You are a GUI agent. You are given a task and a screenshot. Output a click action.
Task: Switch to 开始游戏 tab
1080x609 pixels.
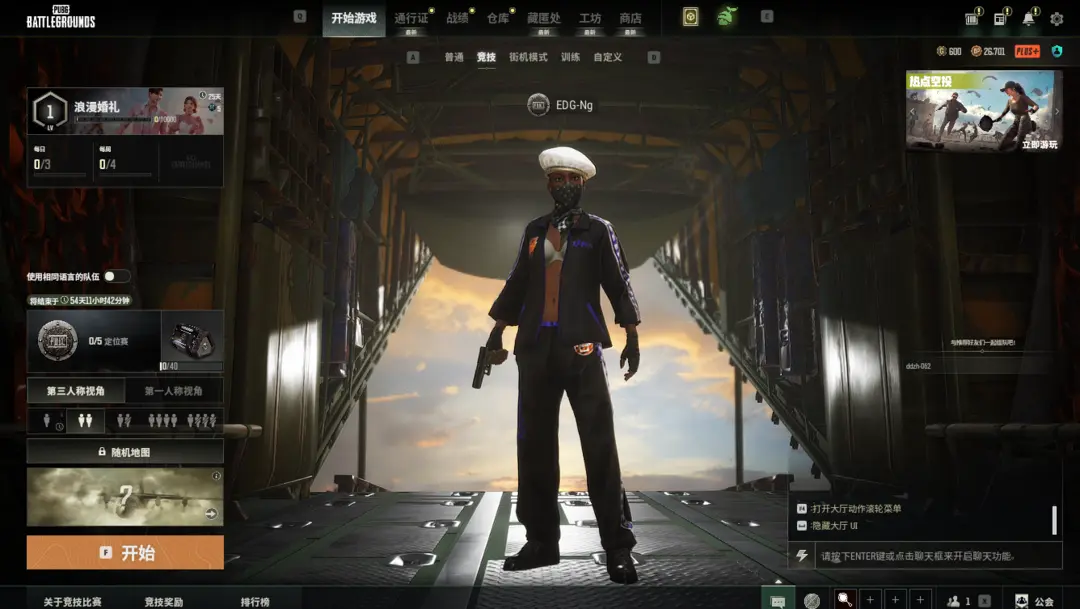click(x=354, y=19)
